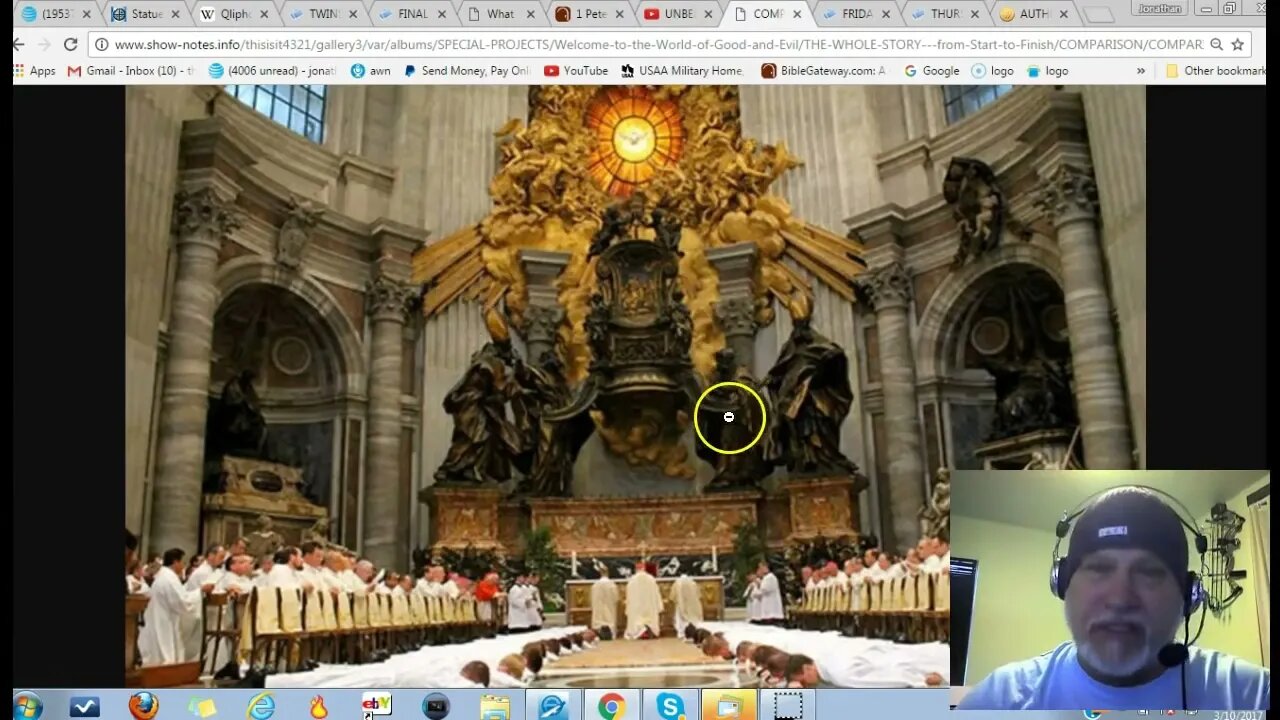Close the 'COMP' active tab
This screenshot has width=1280, height=720.
tap(798, 14)
